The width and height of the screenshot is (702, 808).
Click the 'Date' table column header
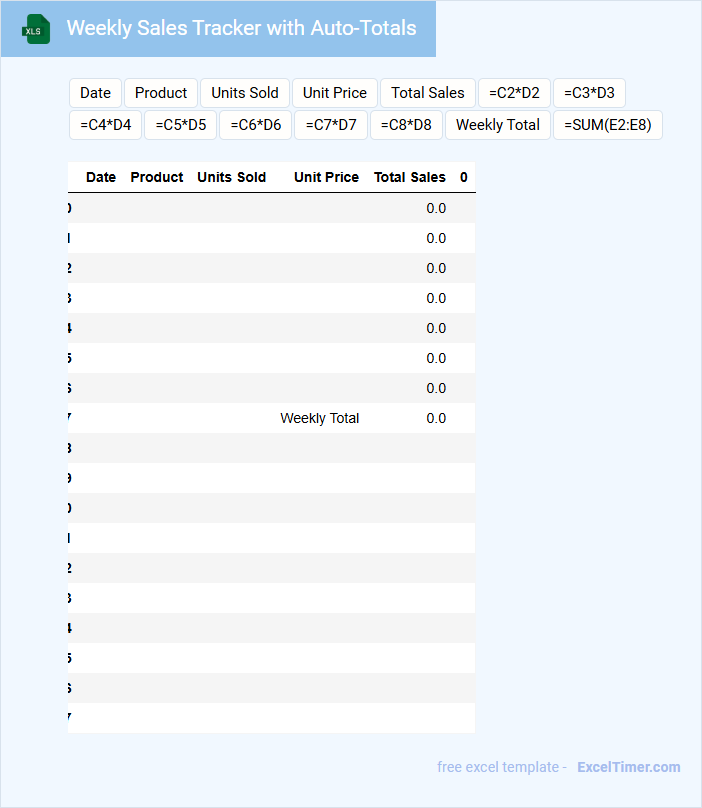click(x=101, y=177)
